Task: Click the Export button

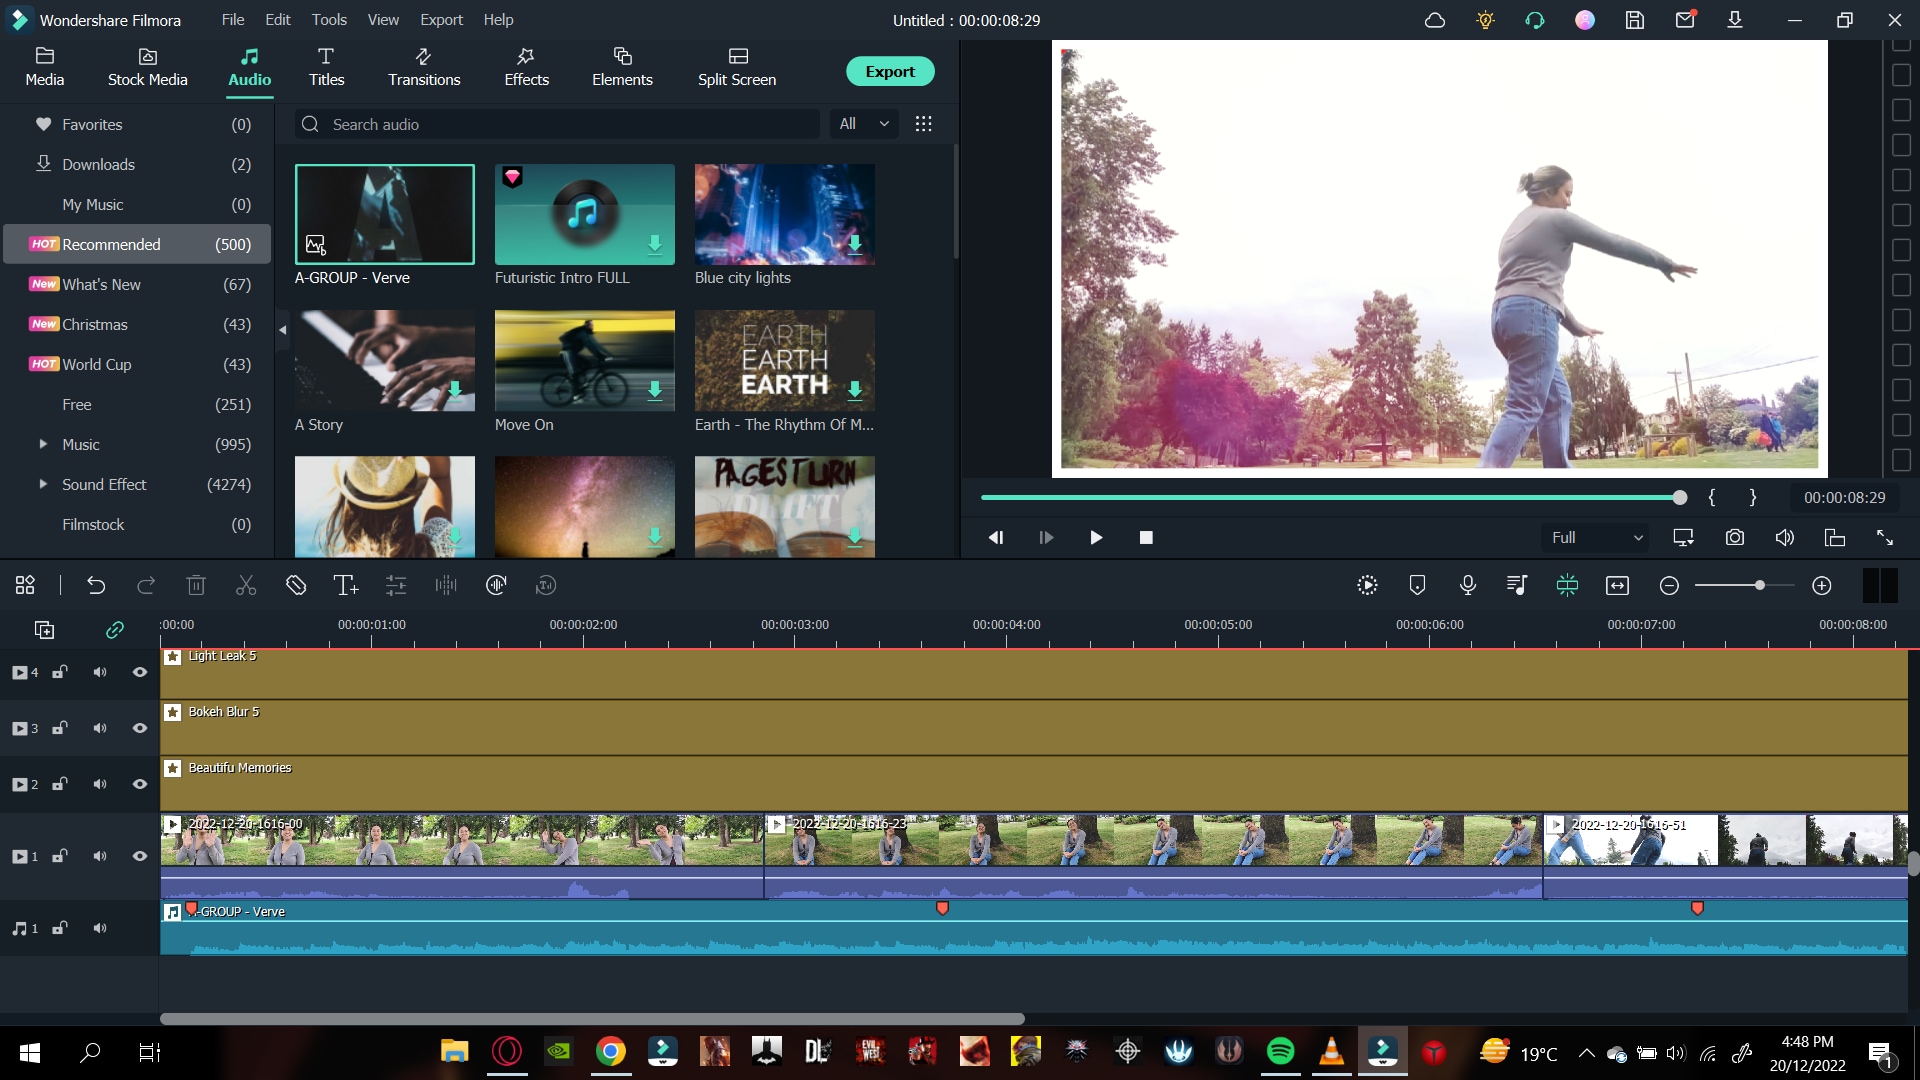Action: coord(890,71)
